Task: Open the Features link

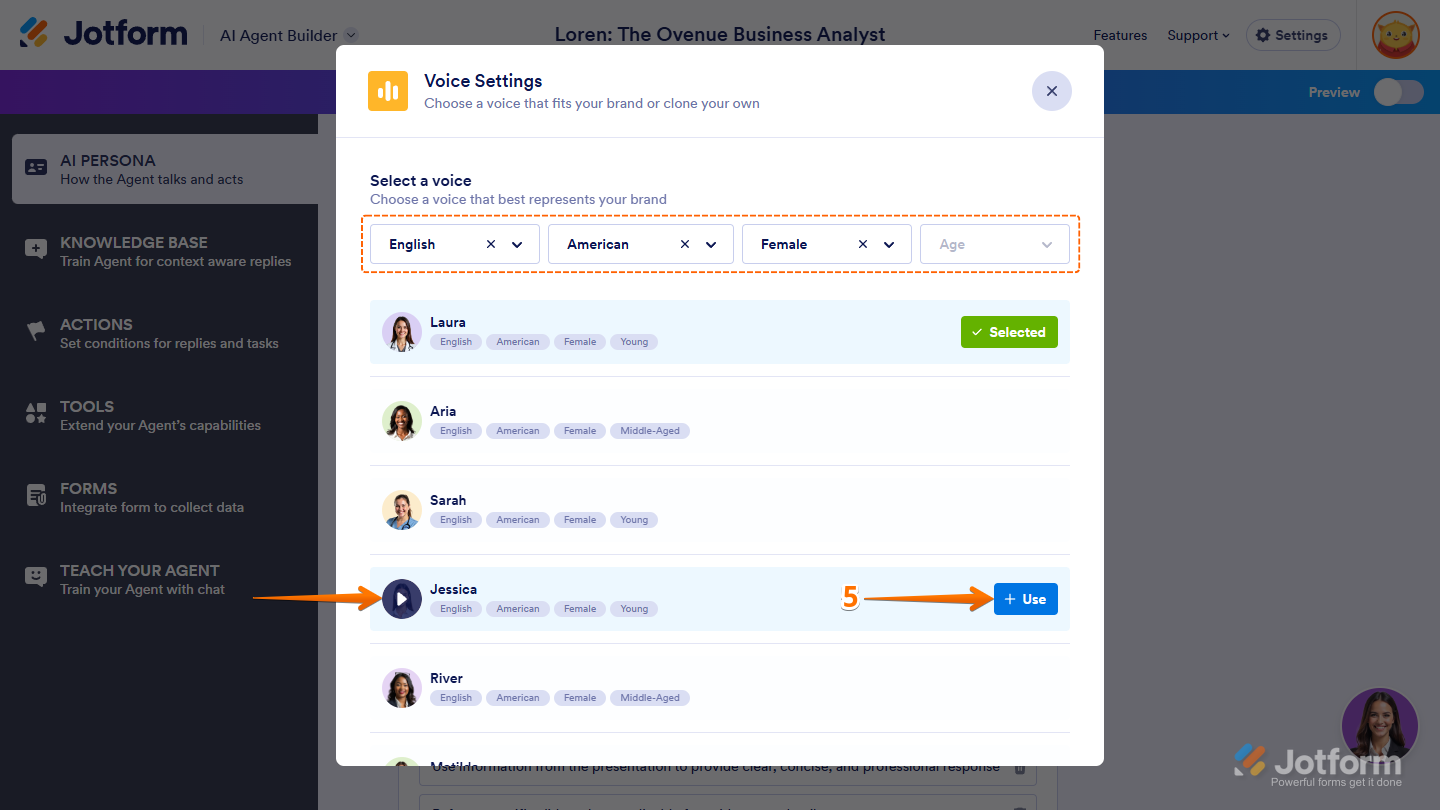Action: click(x=1120, y=35)
